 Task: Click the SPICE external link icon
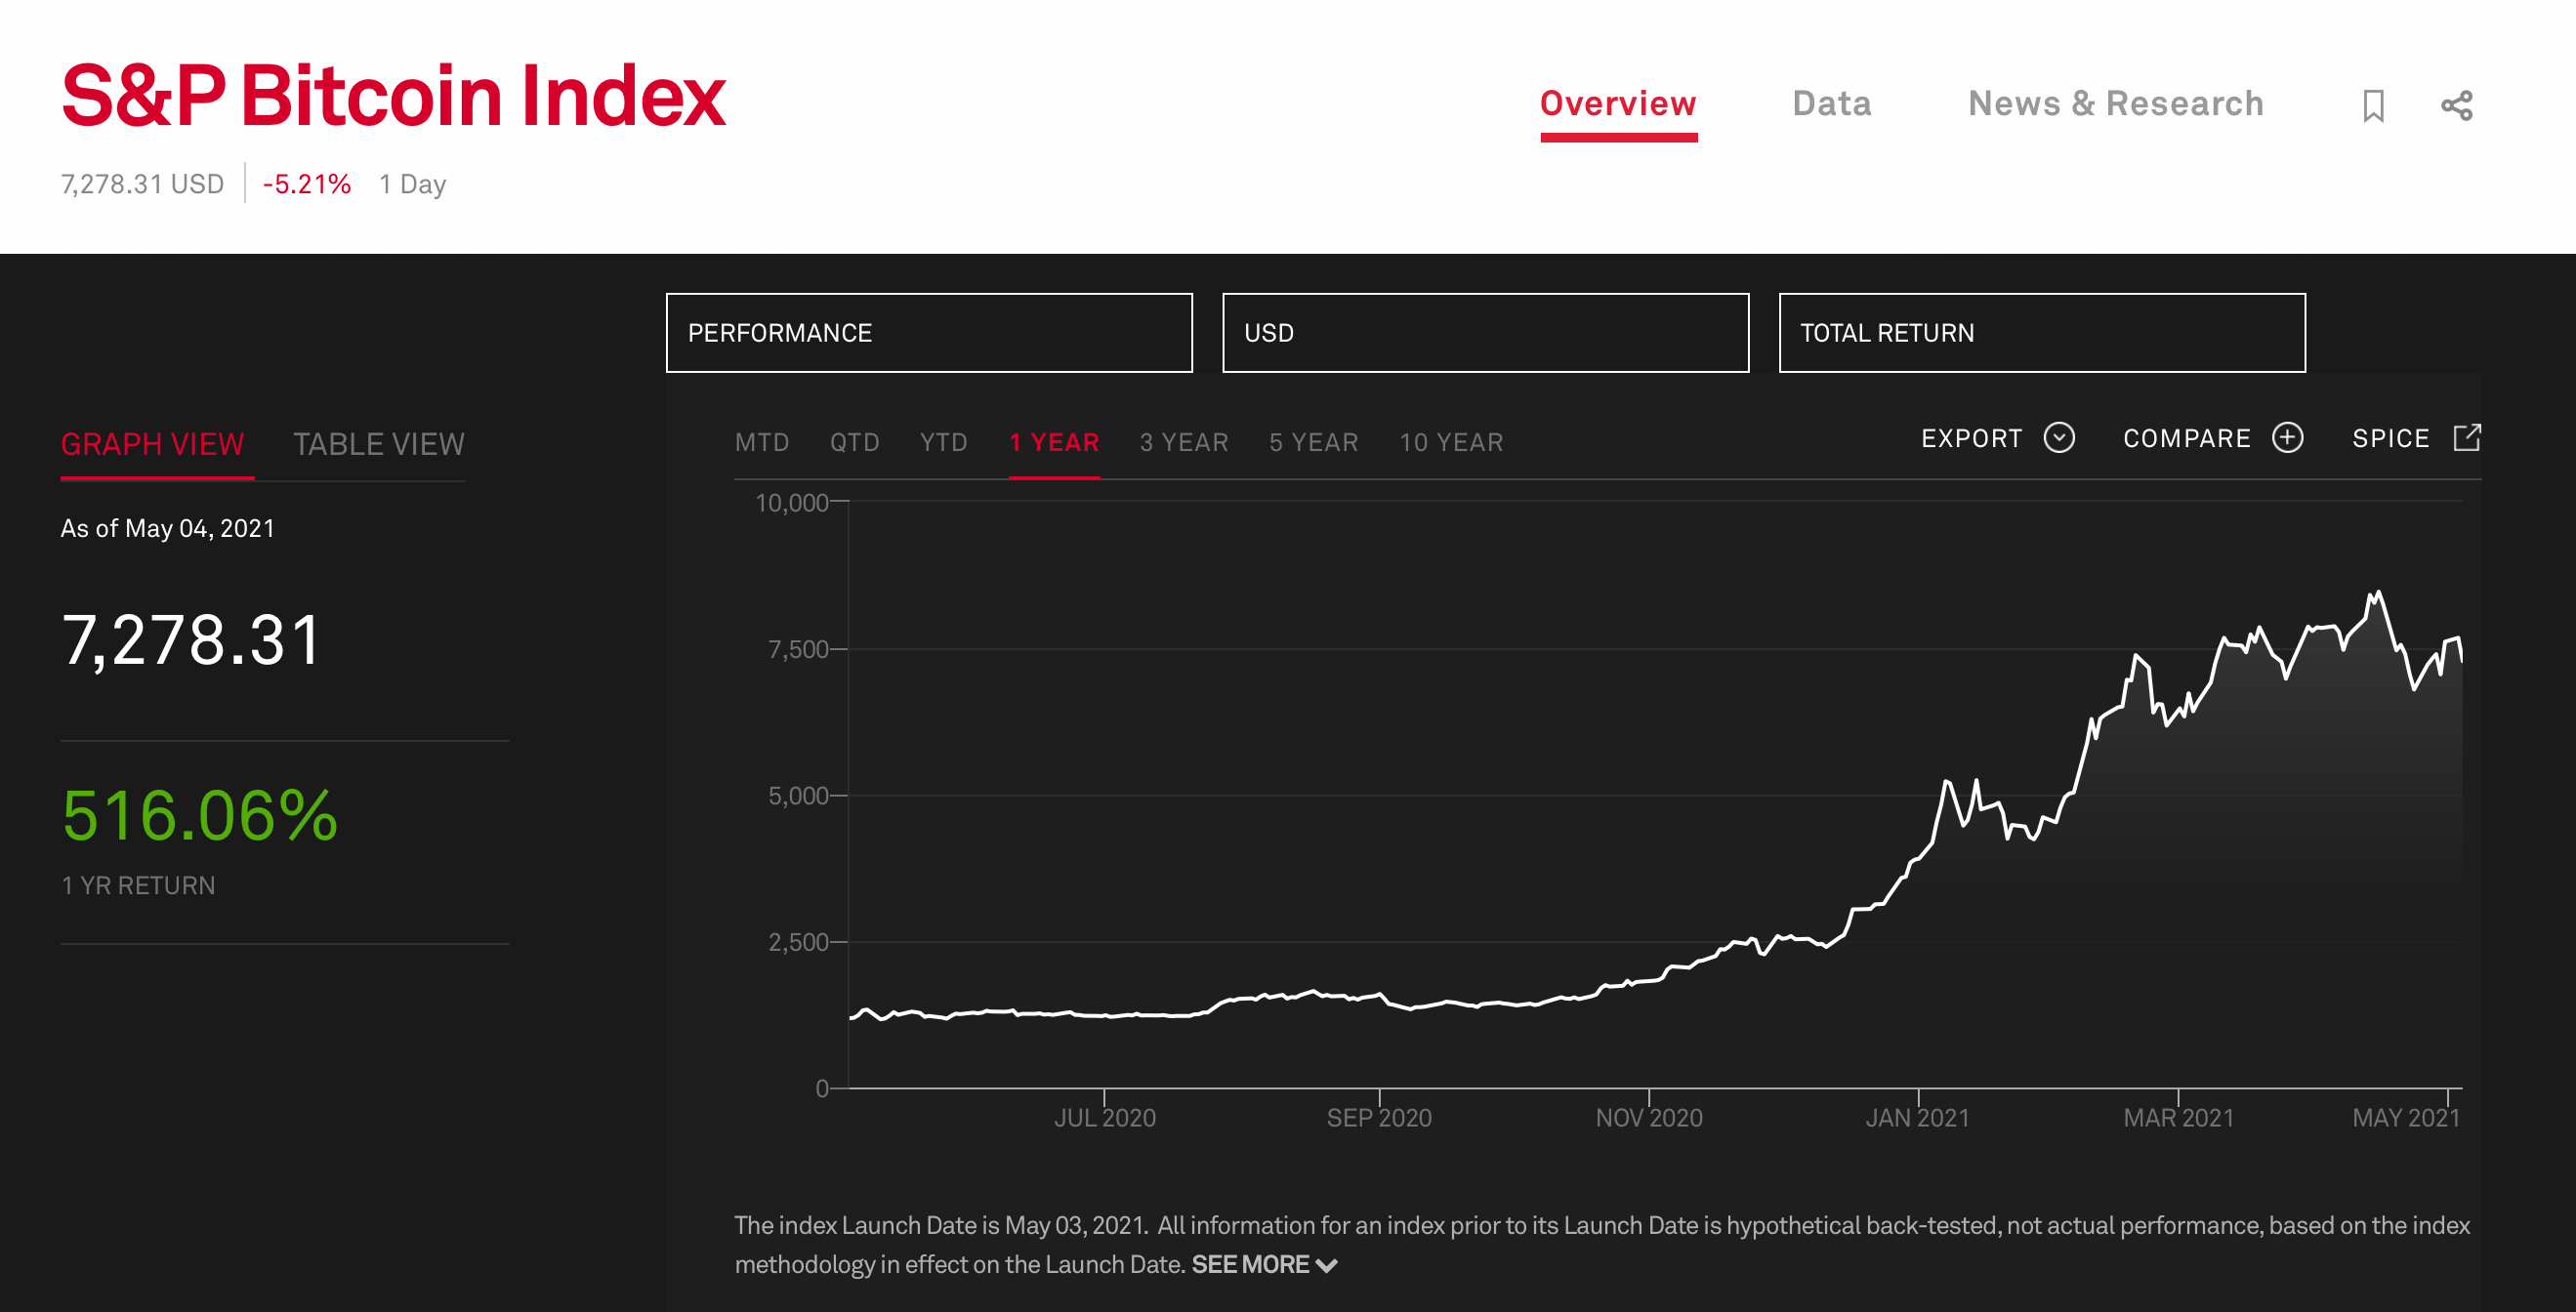(2467, 438)
